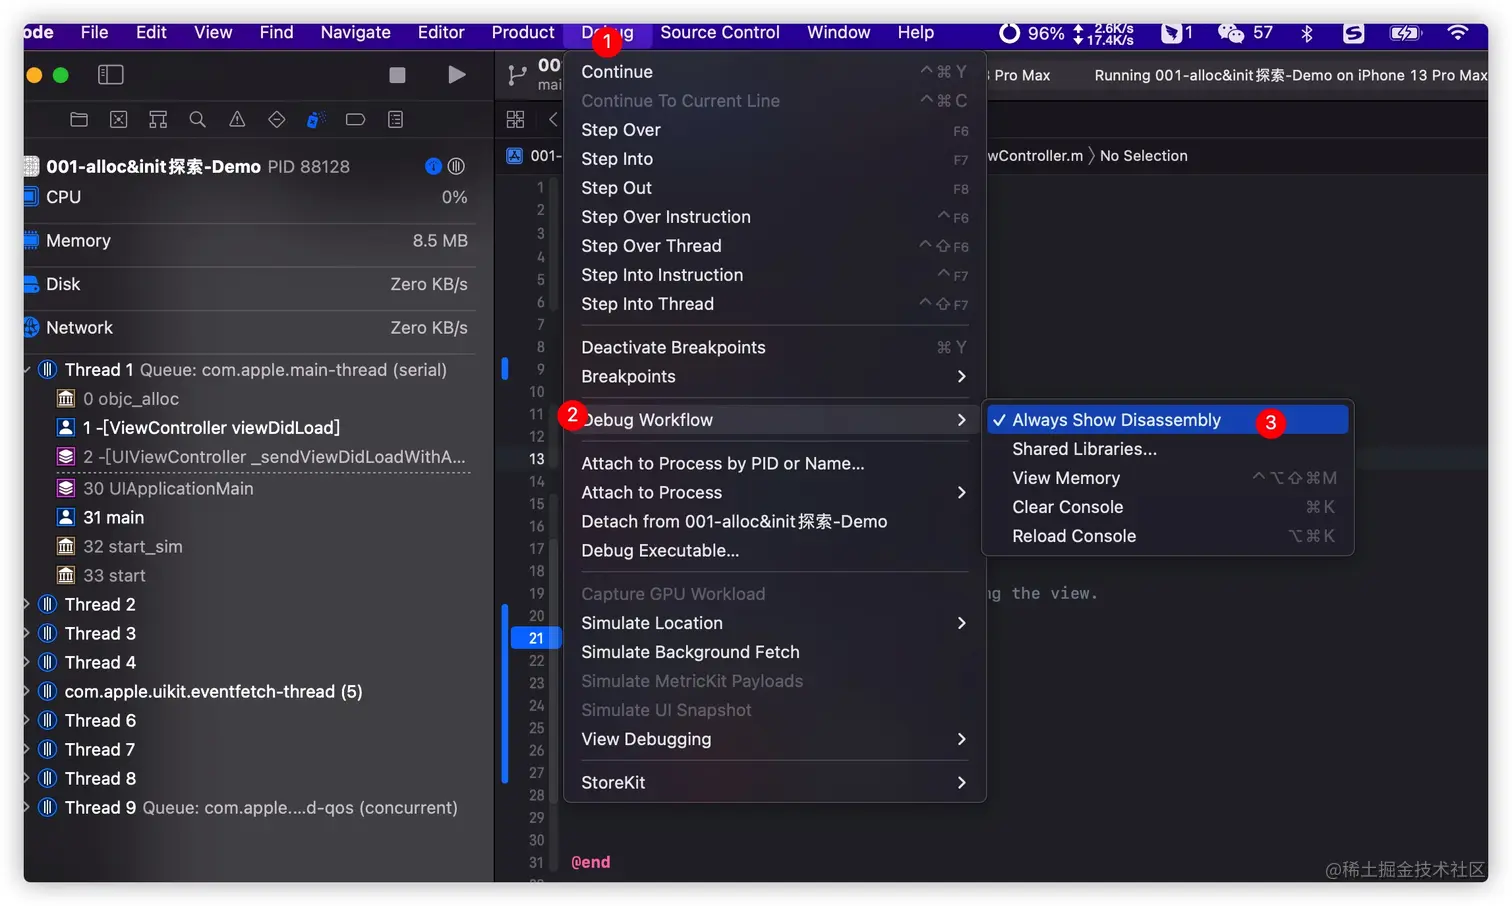Open the related items grid icon

tap(515, 119)
